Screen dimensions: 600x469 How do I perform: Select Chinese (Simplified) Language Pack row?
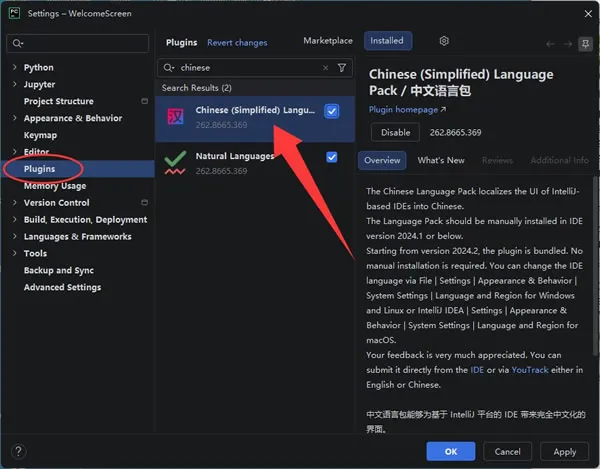[255, 119]
